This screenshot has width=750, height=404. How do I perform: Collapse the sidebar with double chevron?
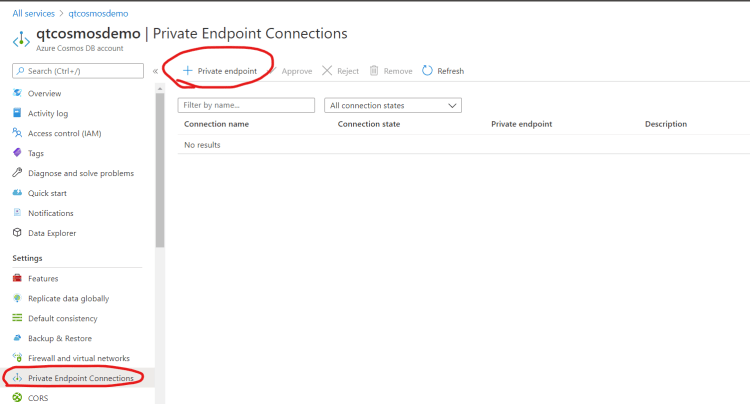[x=155, y=71]
